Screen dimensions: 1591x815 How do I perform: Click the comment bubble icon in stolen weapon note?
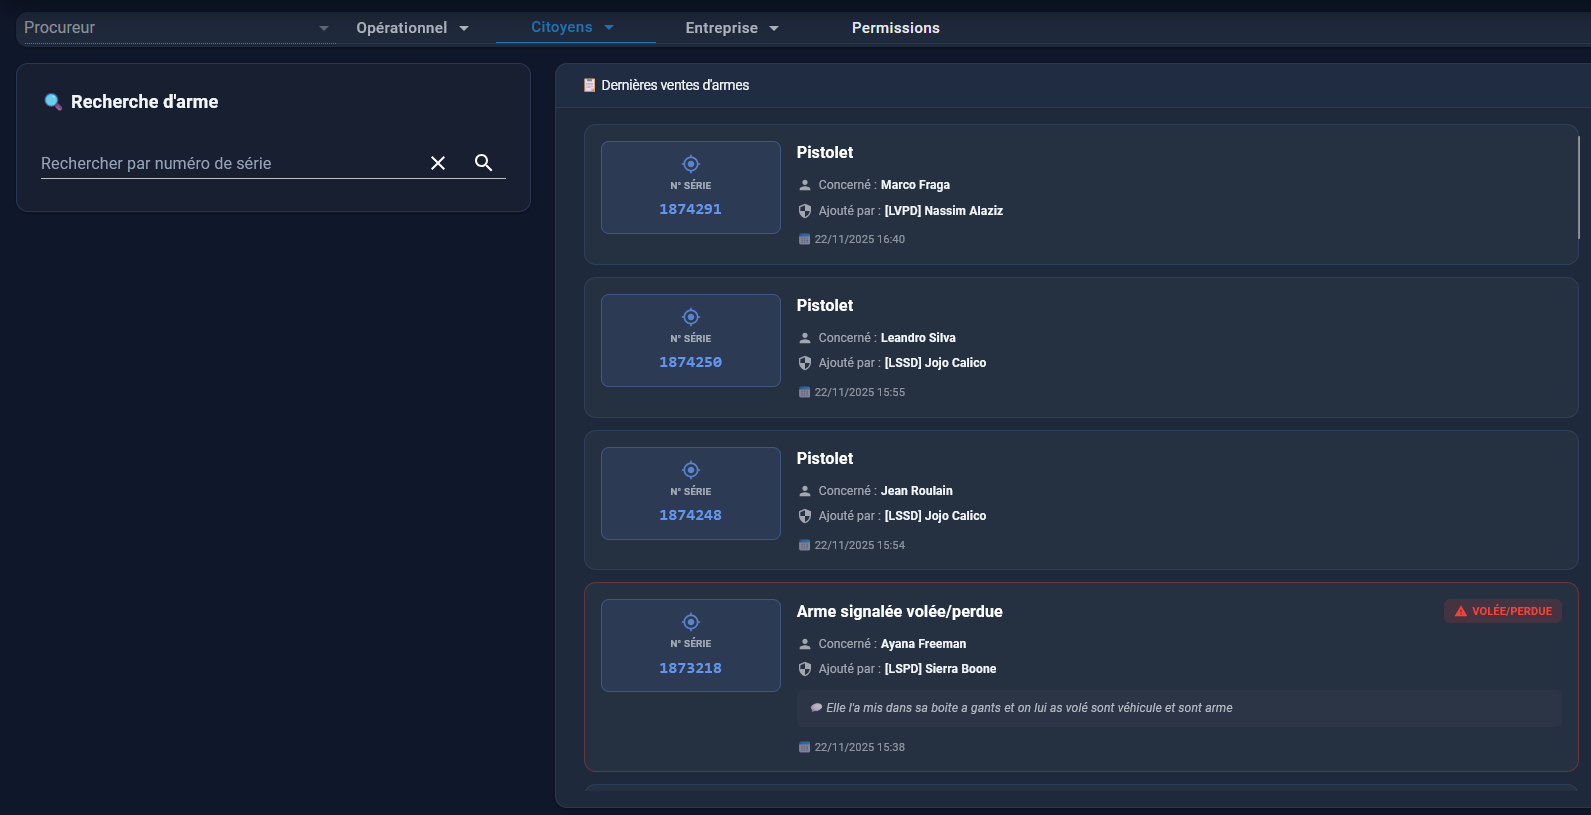click(x=816, y=708)
